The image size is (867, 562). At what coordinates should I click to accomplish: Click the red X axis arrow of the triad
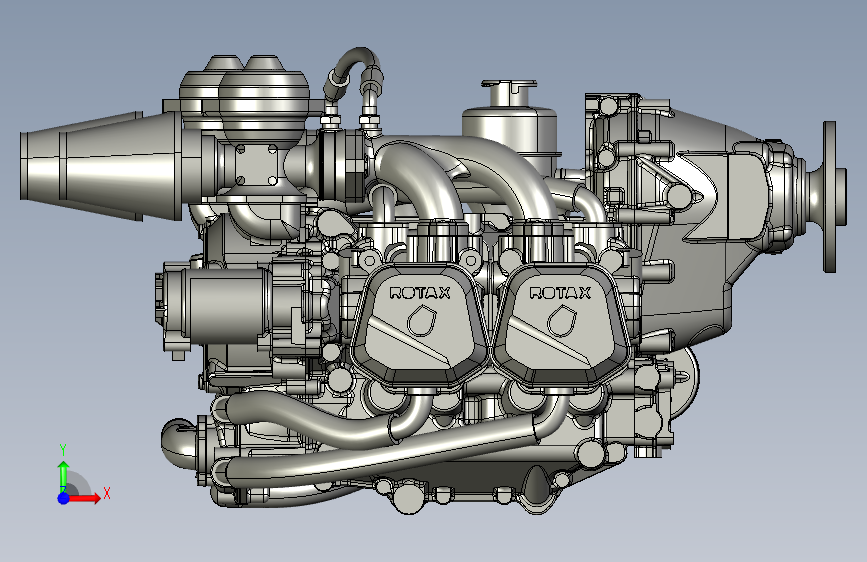point(83,498)
